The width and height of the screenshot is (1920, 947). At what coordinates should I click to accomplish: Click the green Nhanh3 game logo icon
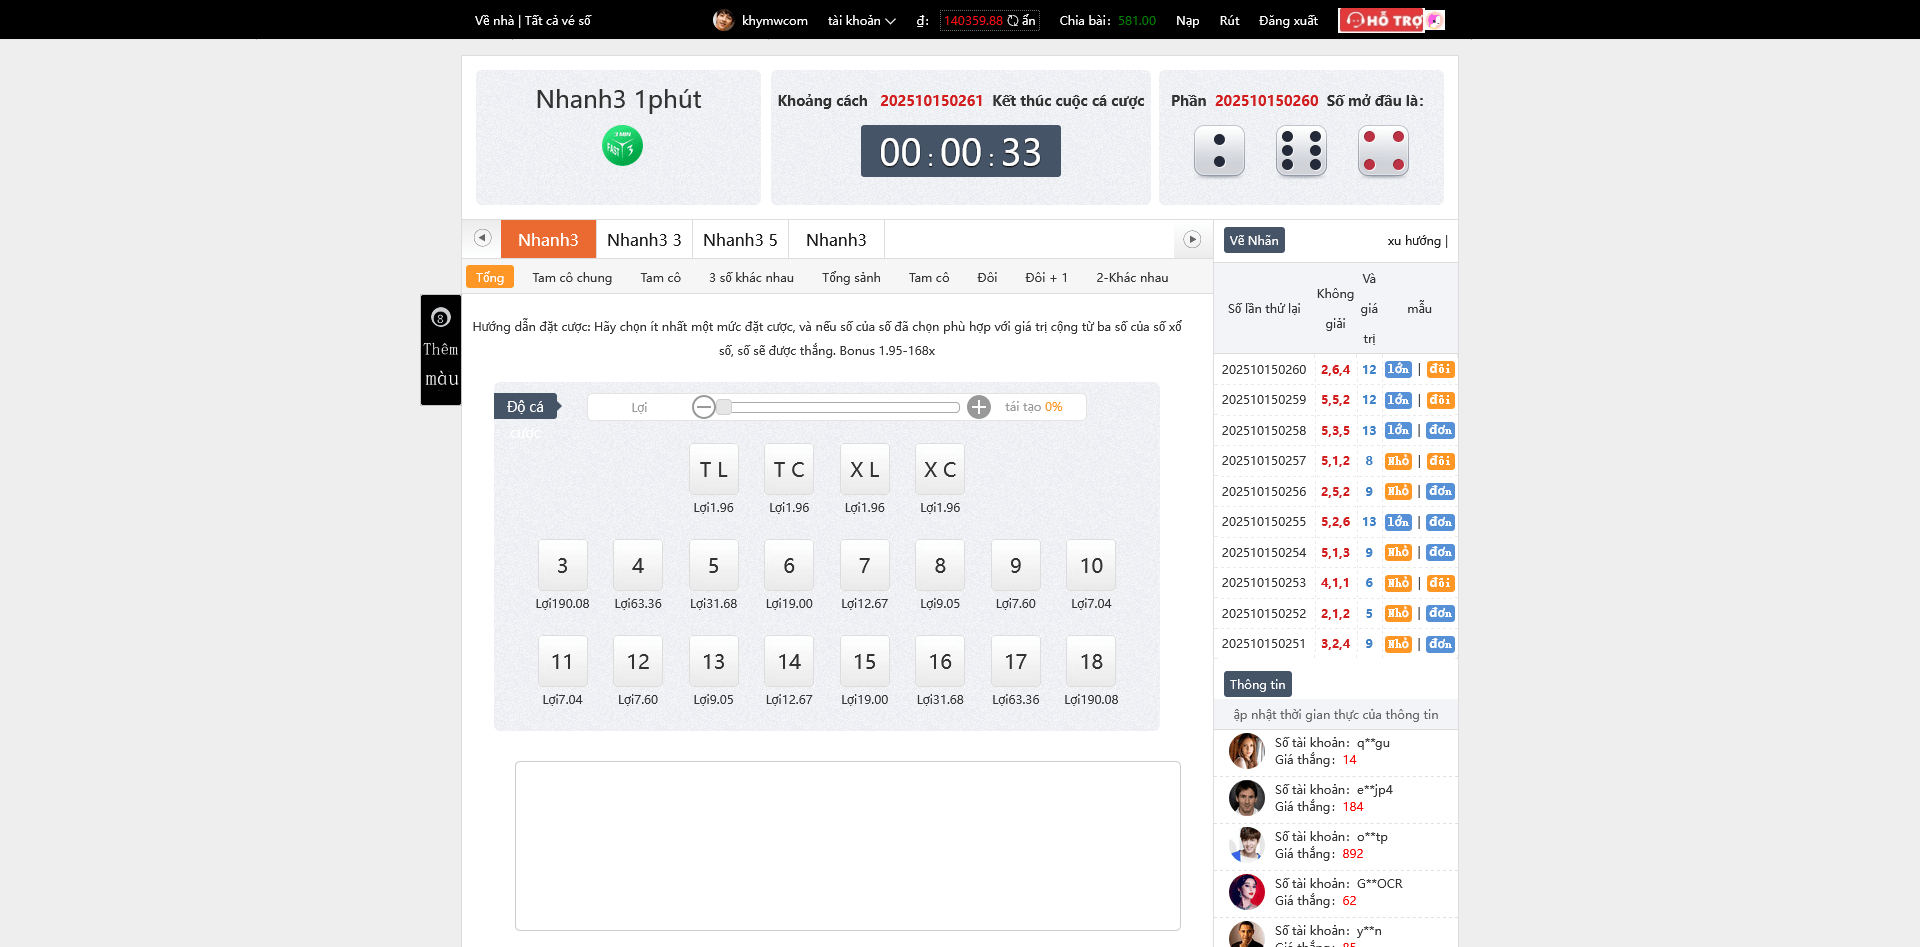pos(621,146)
